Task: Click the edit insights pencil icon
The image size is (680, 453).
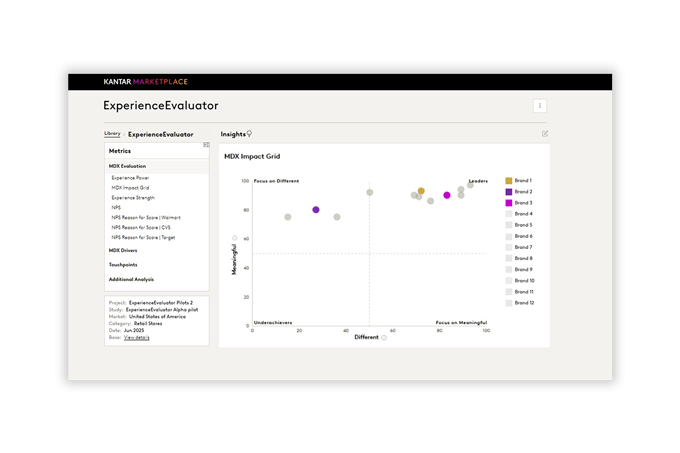Action: point(545,134)
